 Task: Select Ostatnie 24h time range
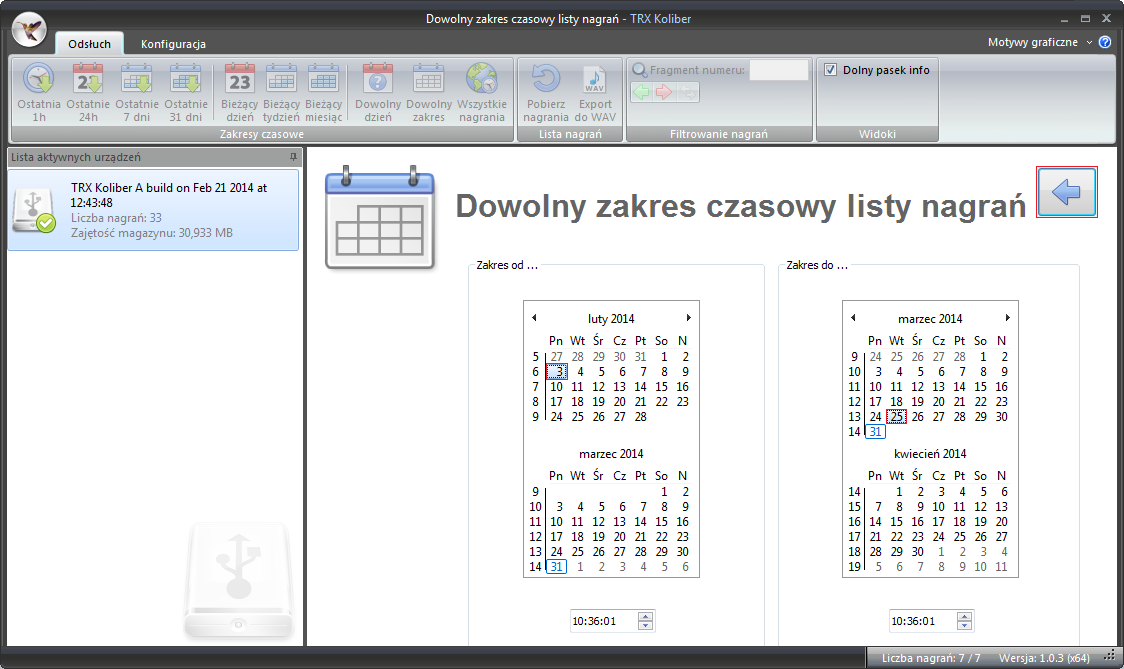(88, 92)
